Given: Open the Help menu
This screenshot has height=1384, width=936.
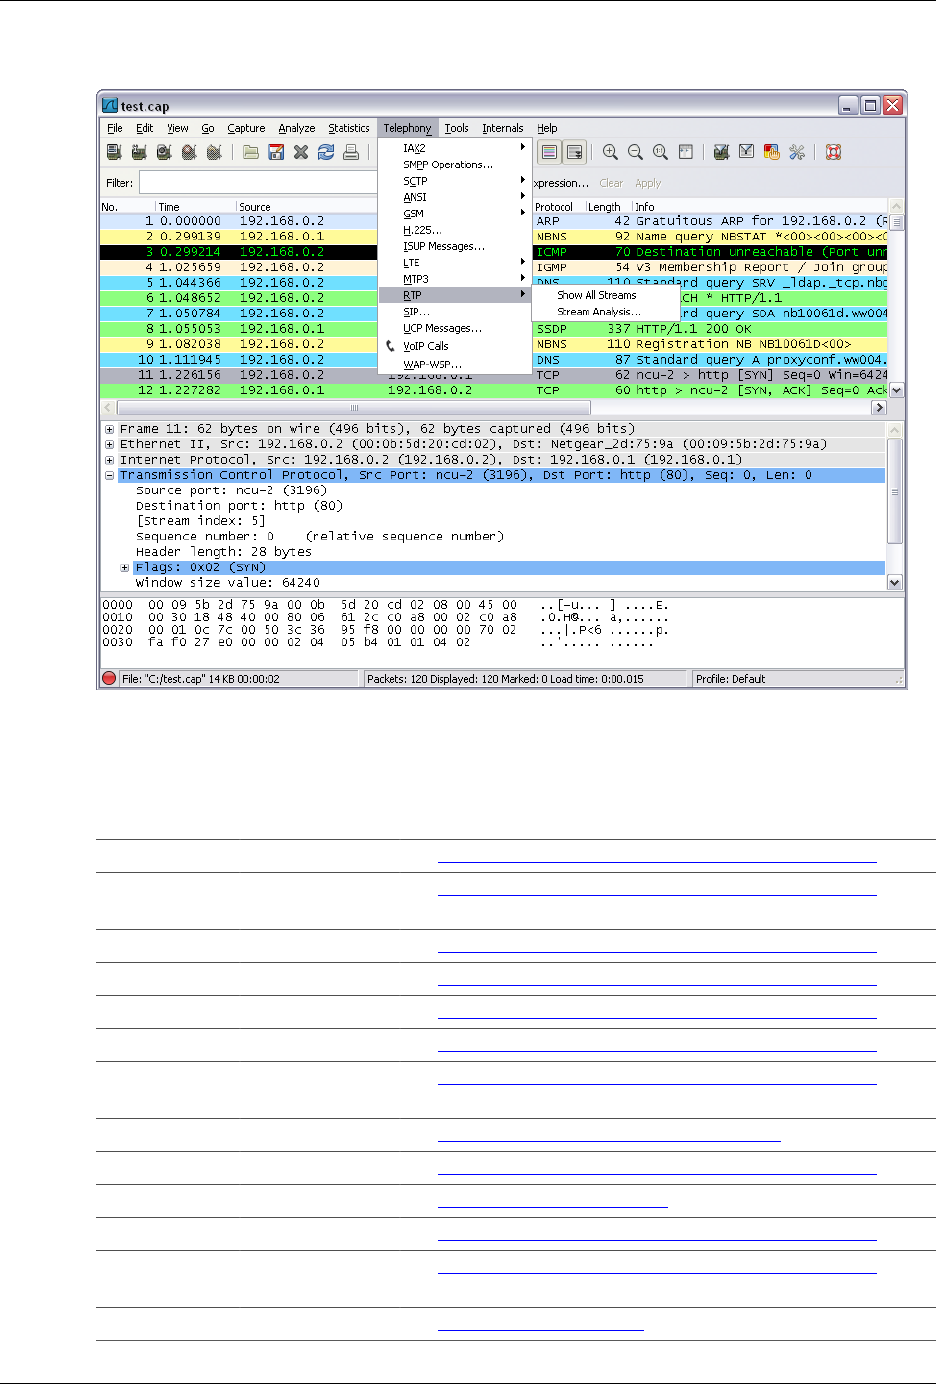Looking at the screenshot, I should [547, 128].
